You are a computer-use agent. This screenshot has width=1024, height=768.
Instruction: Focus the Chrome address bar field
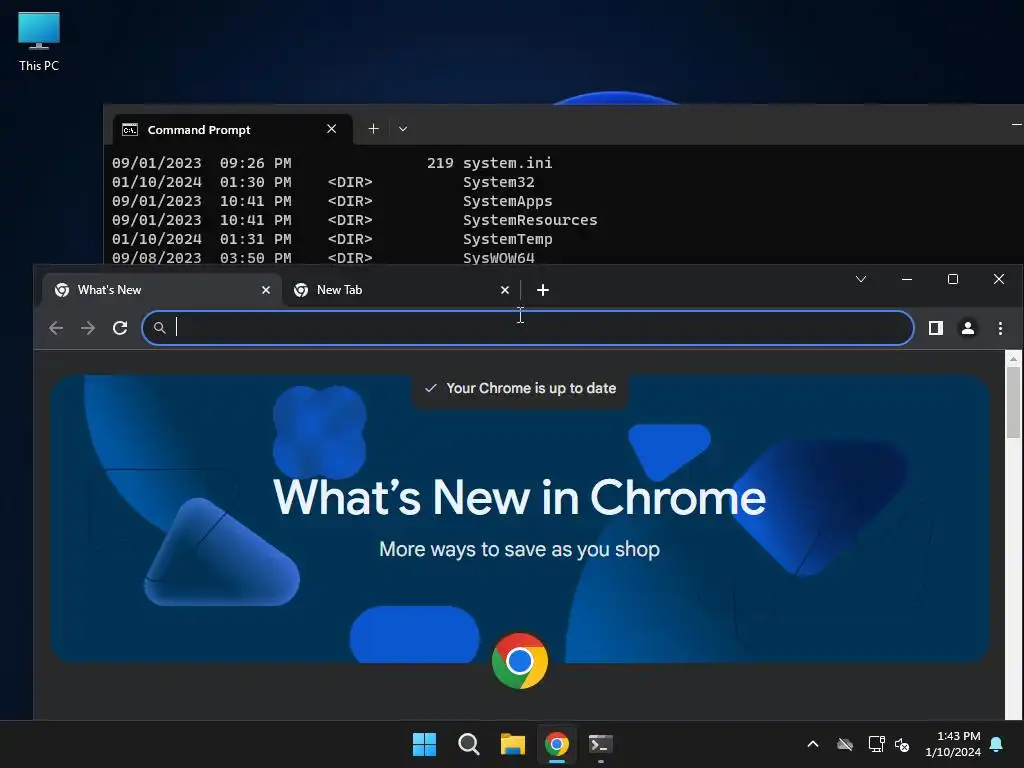click(528, 328)
